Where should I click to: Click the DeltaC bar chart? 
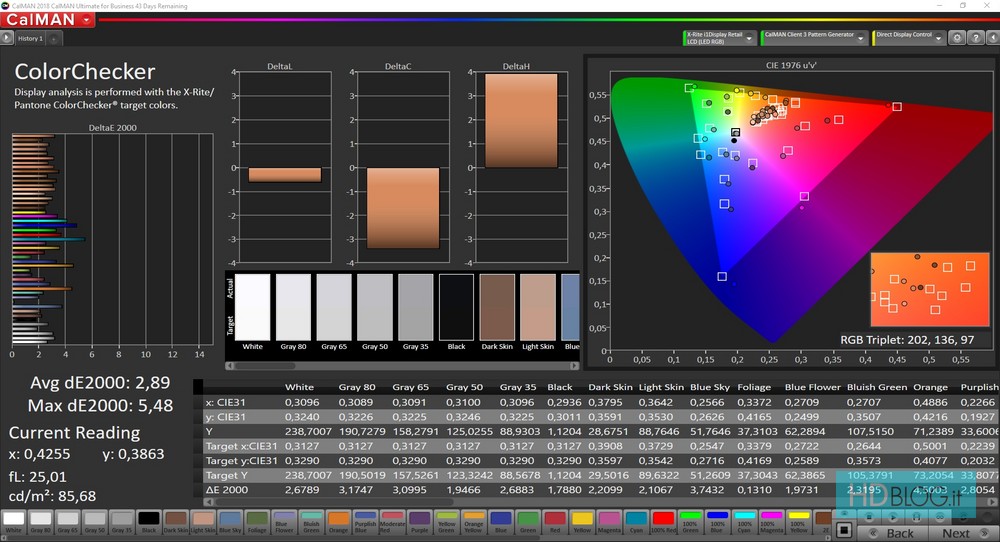403,167
